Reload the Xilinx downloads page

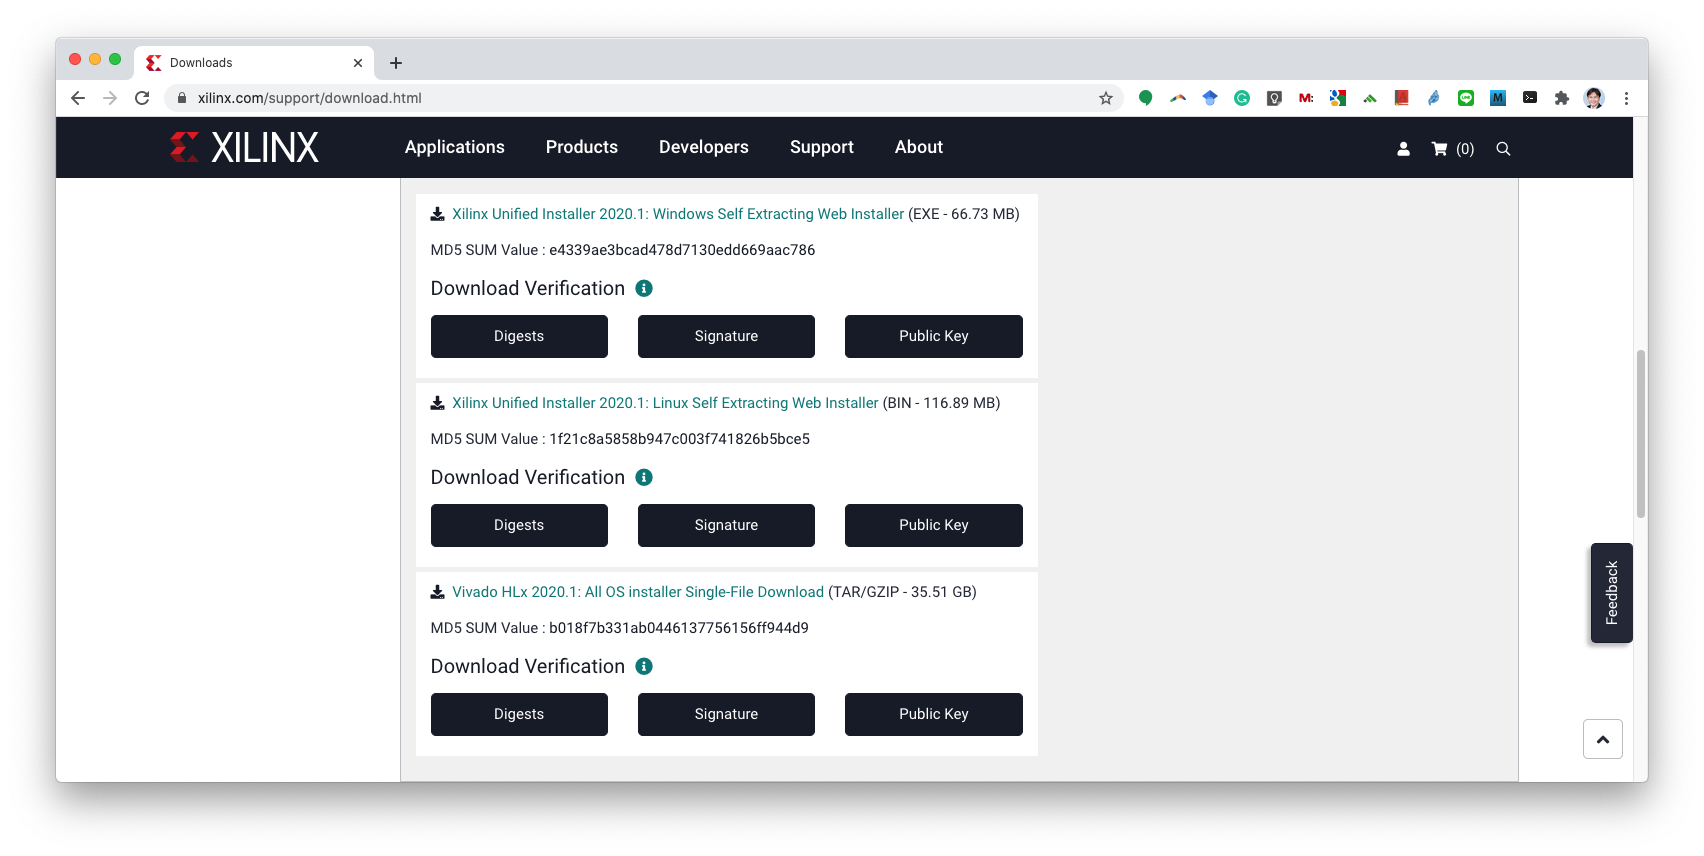(x=142, y=98)
